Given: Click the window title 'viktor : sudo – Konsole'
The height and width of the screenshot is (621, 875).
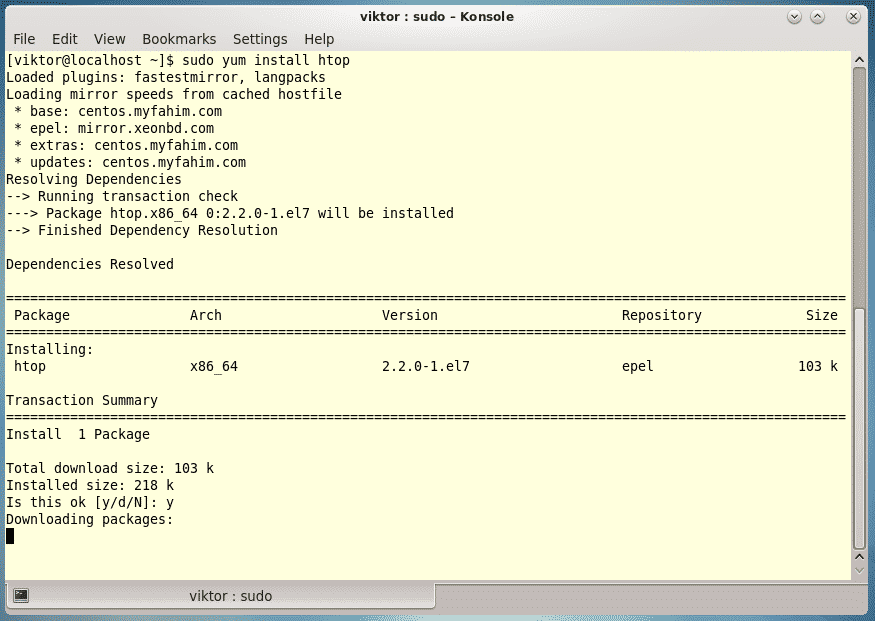Looking at the screenshot, I should [x=437, y=16].
